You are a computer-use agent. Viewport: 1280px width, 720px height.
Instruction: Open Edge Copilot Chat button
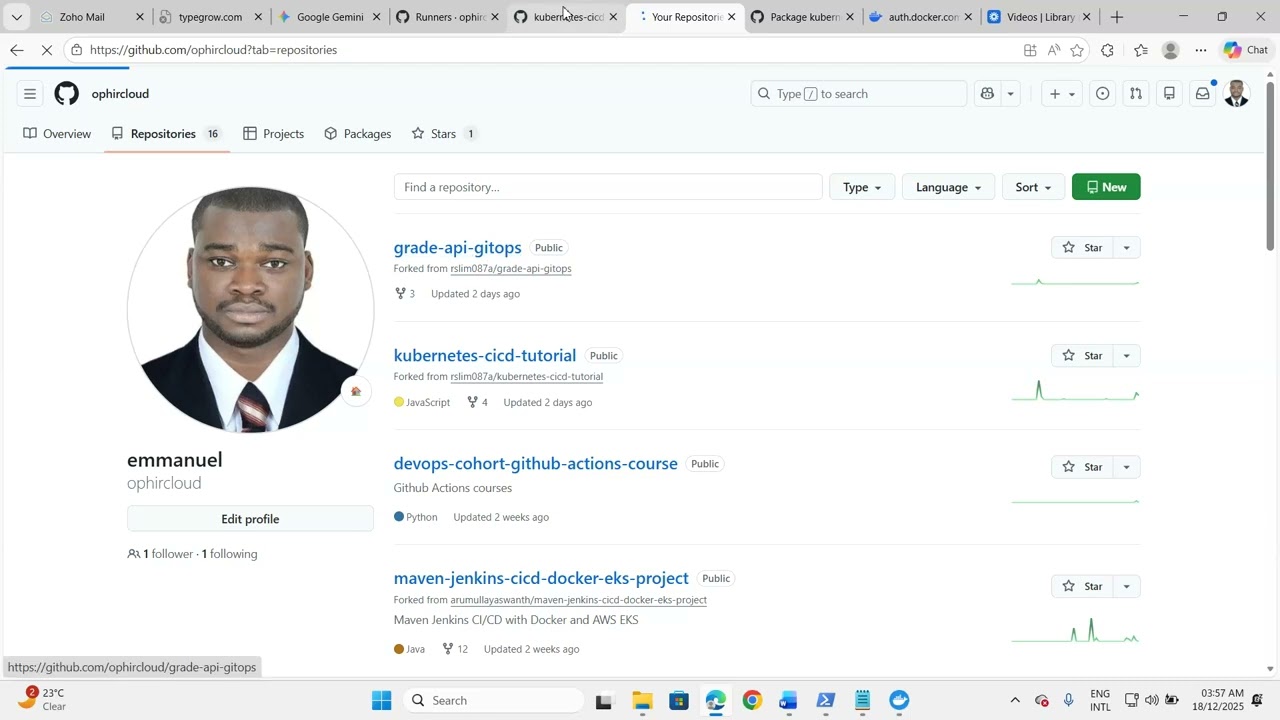pos(1246,50)
